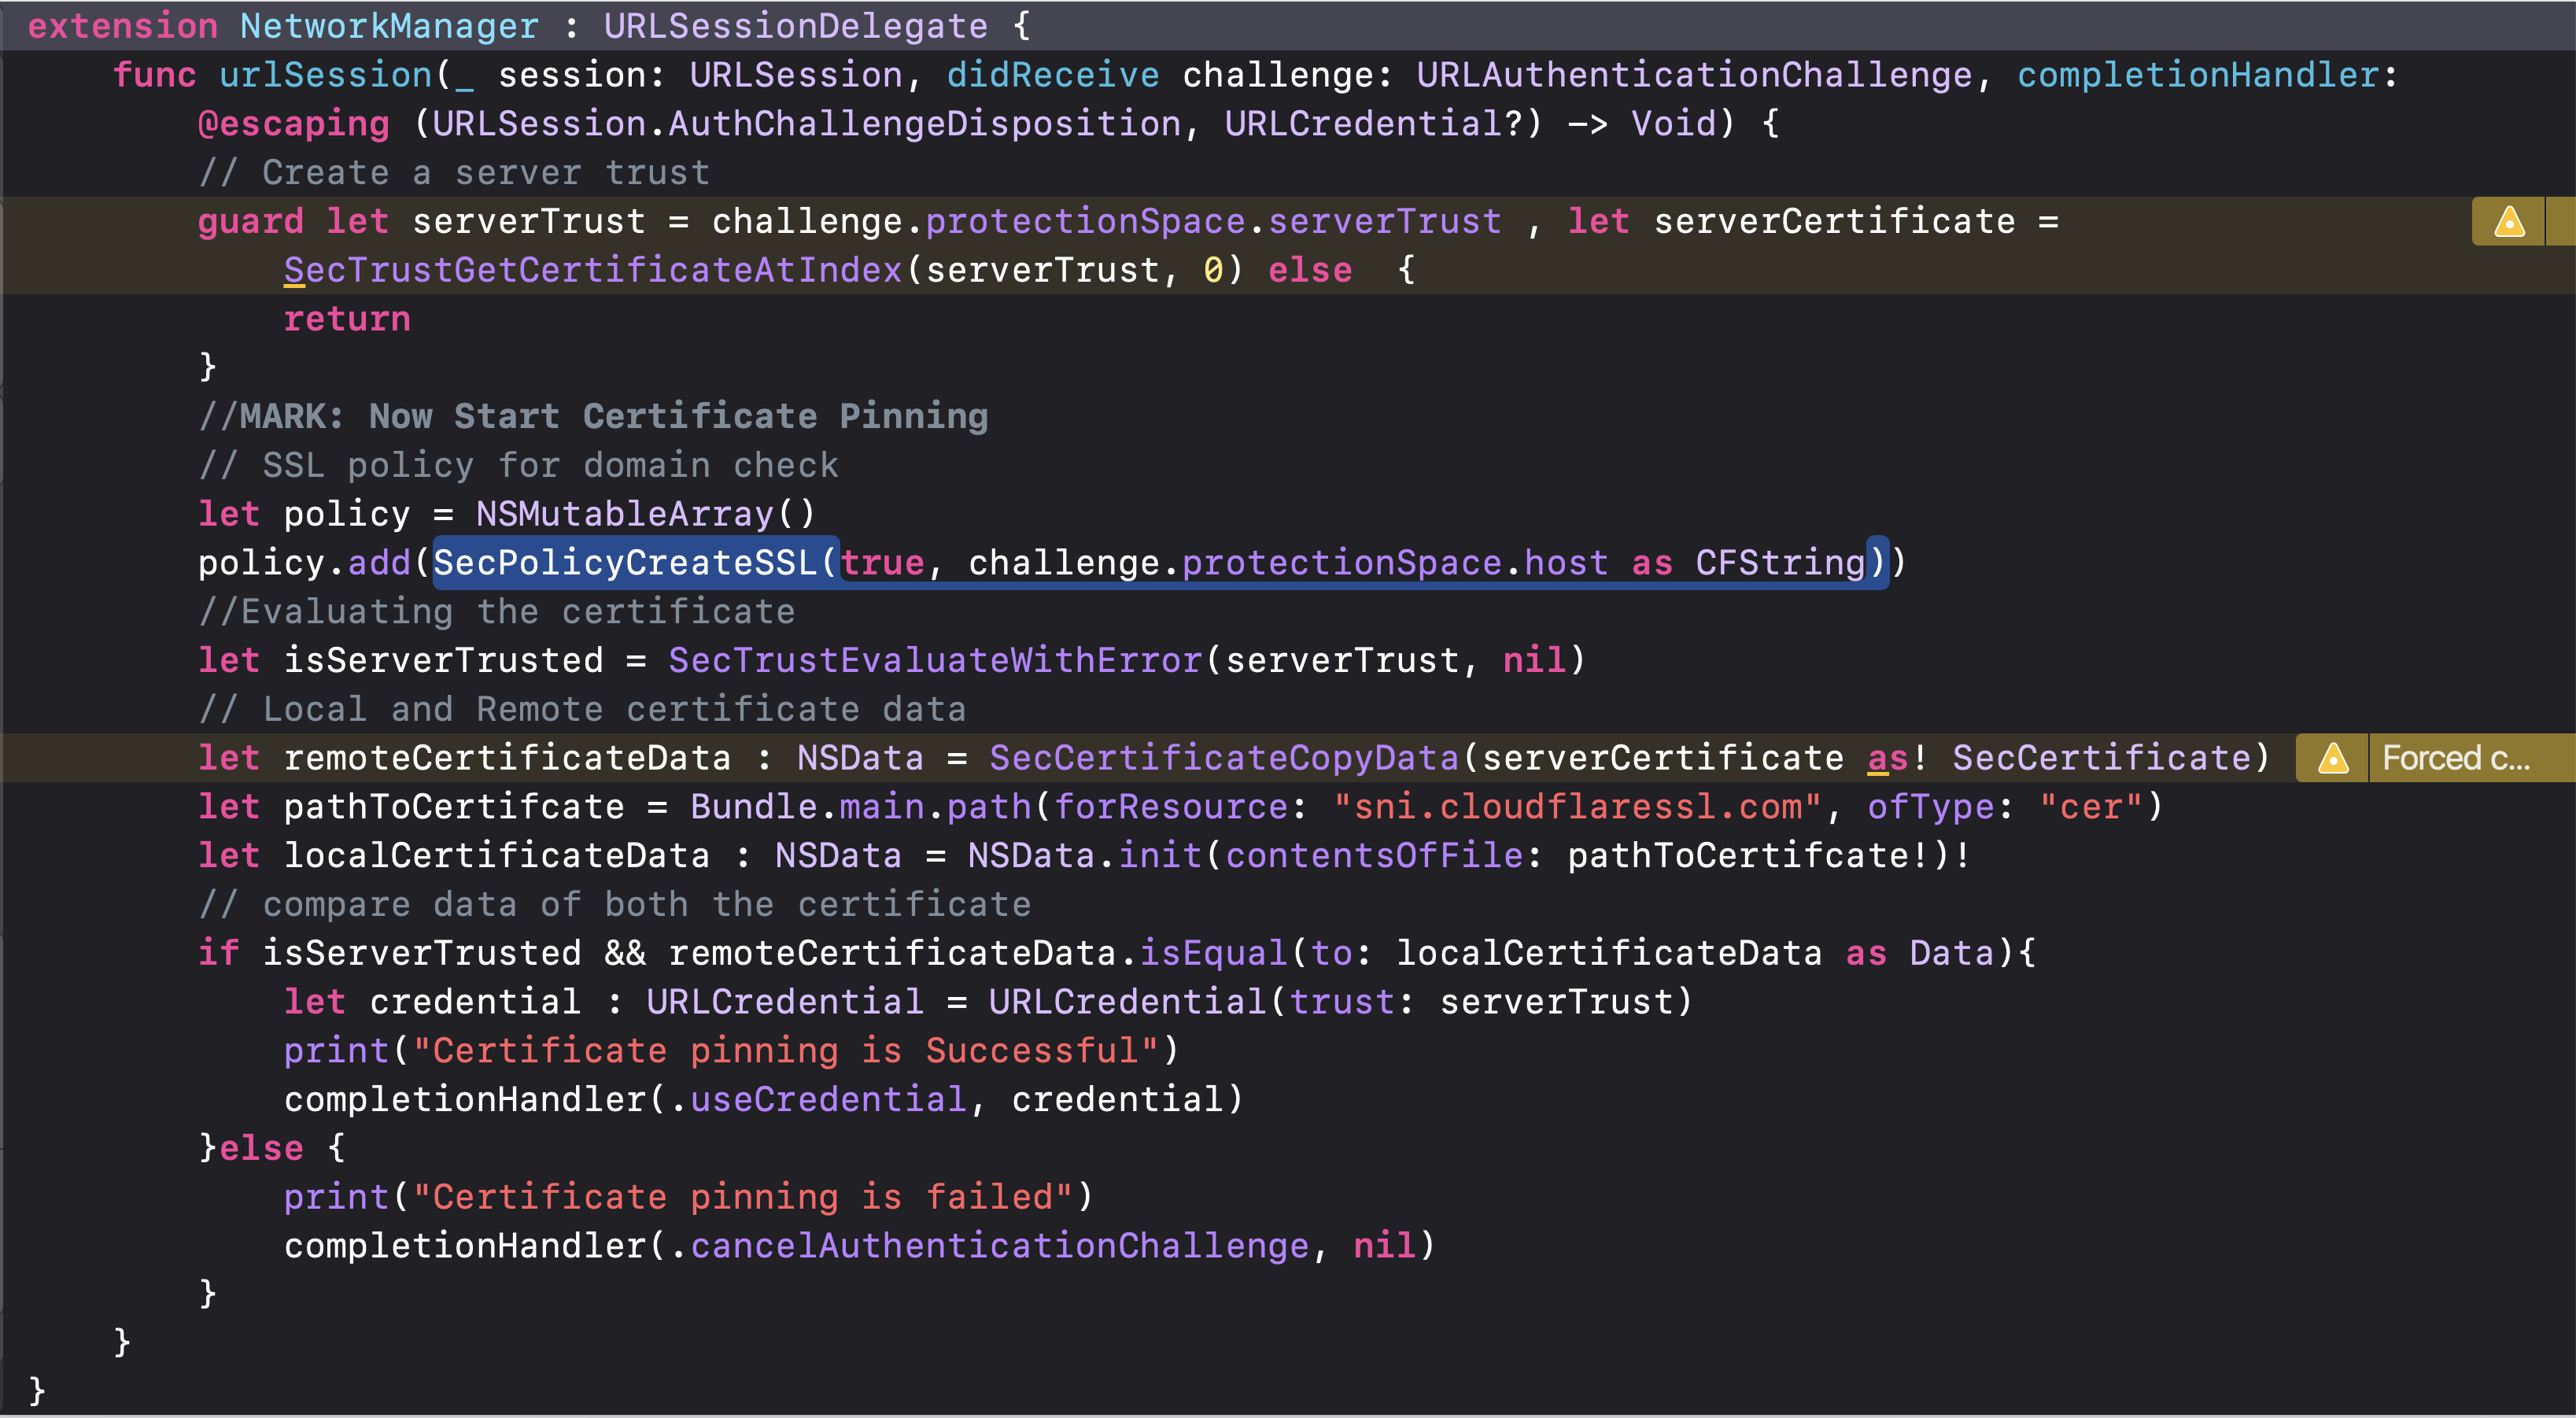Click the "sni.cloudflaressl.com" string literal
Image resolution: width=2576 pixels, height=1418 pixels.
tap(1577, 806)
